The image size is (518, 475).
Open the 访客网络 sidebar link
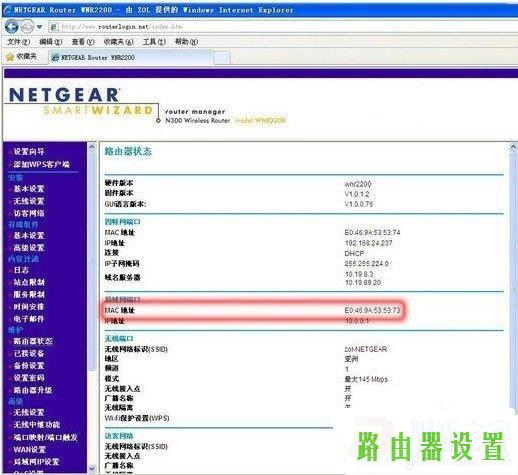pyautogui.click(x=29, y=213)
